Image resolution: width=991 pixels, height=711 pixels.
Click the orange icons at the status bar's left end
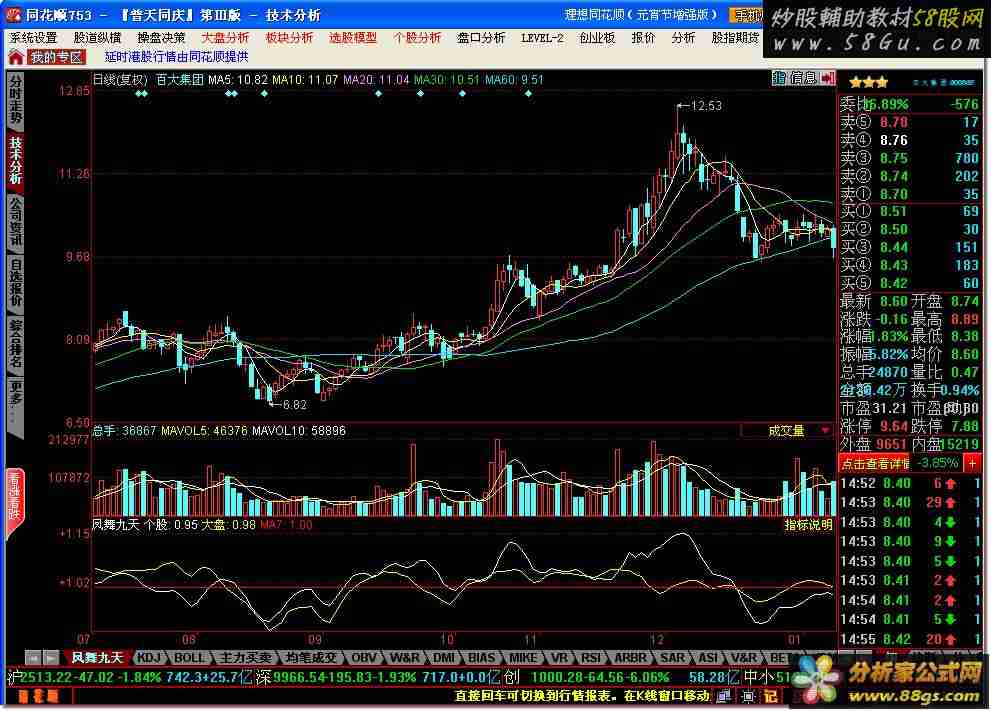click(x=39, y=696)
